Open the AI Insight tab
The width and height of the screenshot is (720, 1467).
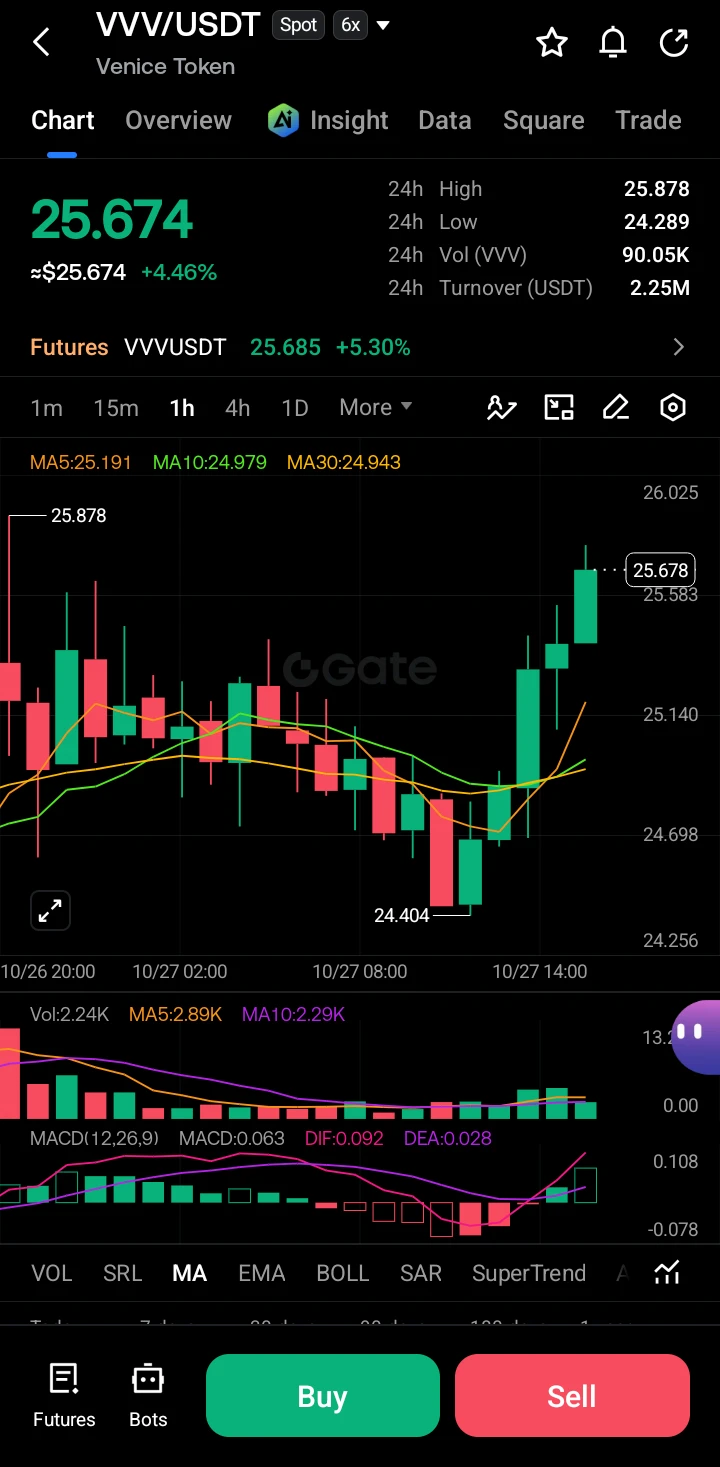(x=328, y=120)
